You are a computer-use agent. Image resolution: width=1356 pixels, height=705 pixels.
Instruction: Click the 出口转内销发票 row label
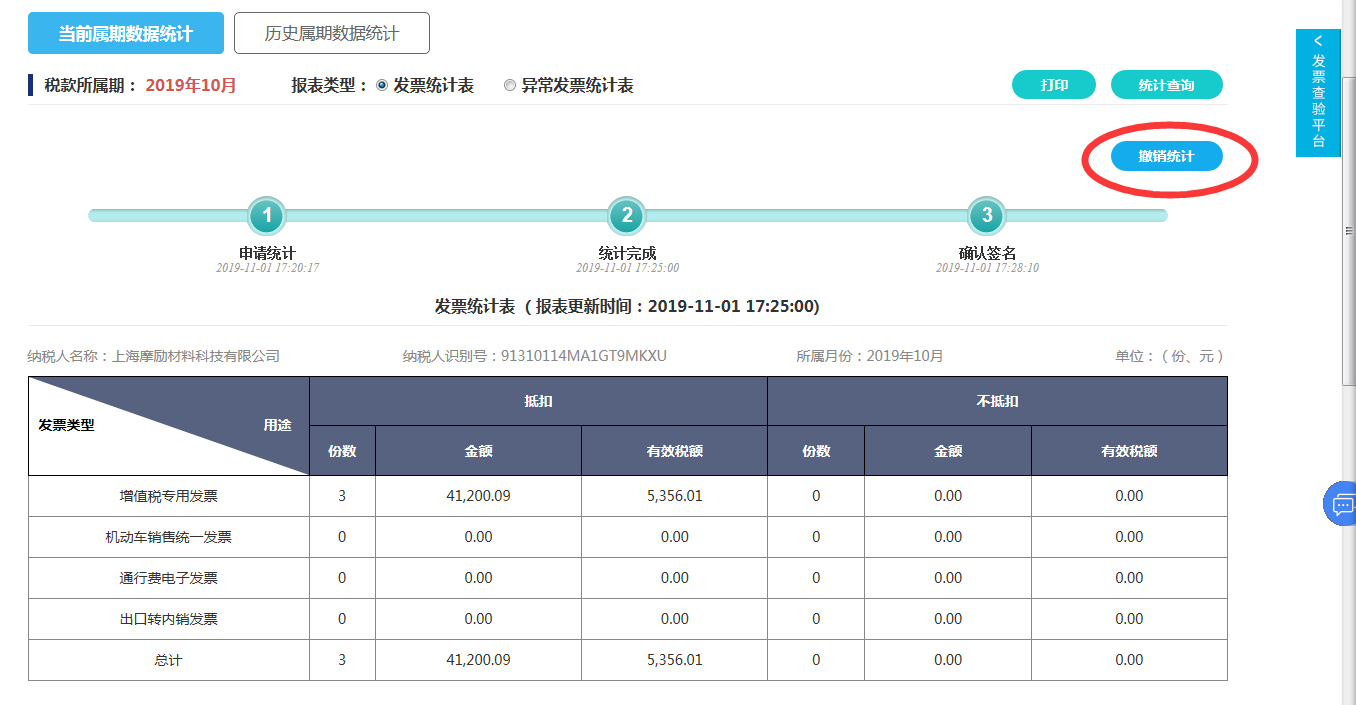click(x=168, y=619)
